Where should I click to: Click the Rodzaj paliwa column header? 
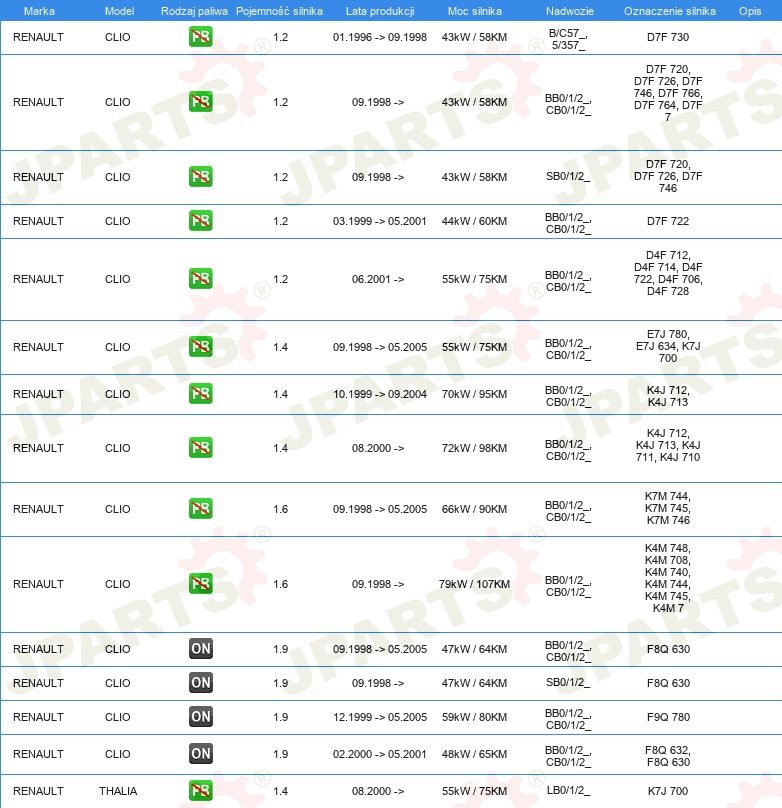click(194, 11)
